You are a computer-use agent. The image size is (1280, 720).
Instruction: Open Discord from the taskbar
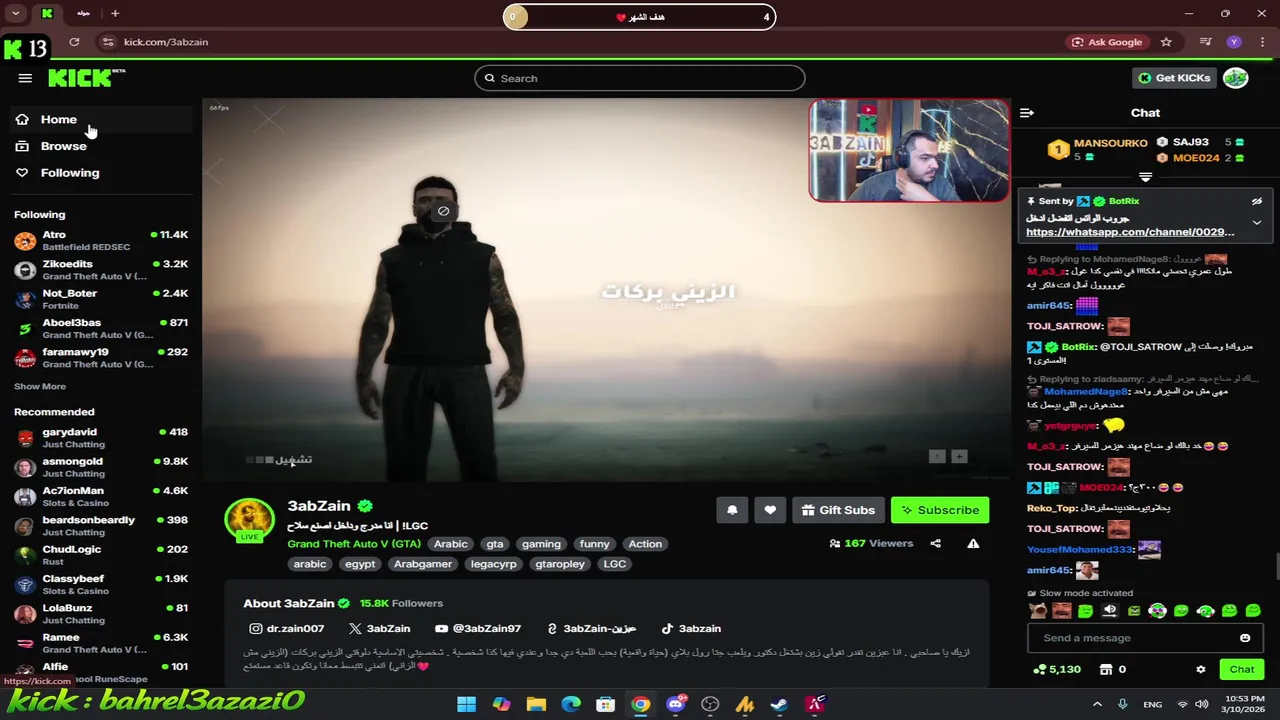click(675, 705)
